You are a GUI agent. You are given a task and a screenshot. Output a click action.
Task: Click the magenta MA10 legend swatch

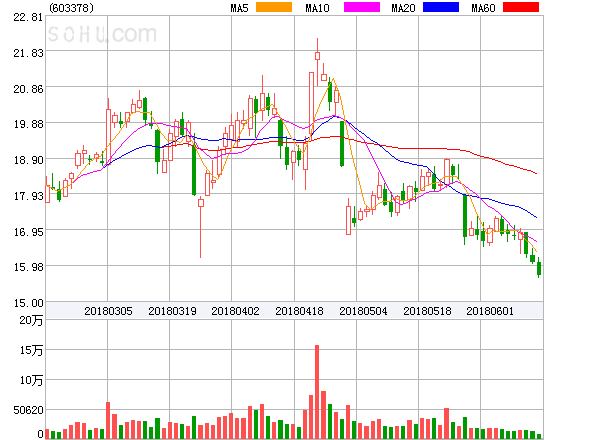tap(362, 7)
